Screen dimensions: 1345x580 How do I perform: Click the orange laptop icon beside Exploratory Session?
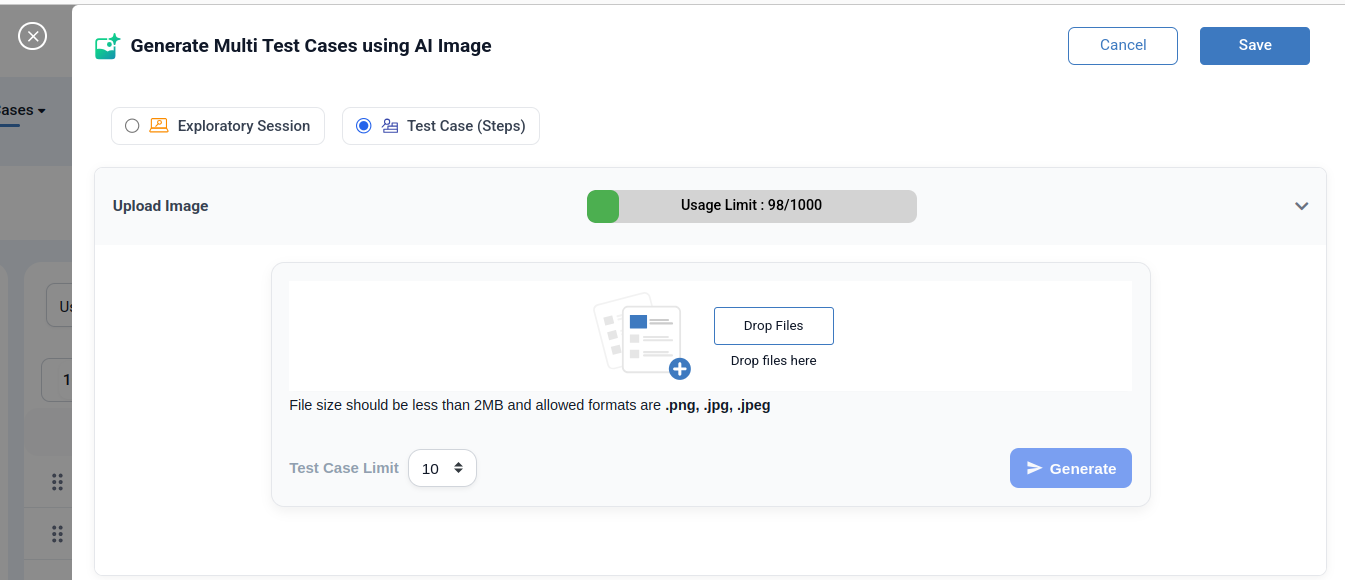click(x=159, y=125)
